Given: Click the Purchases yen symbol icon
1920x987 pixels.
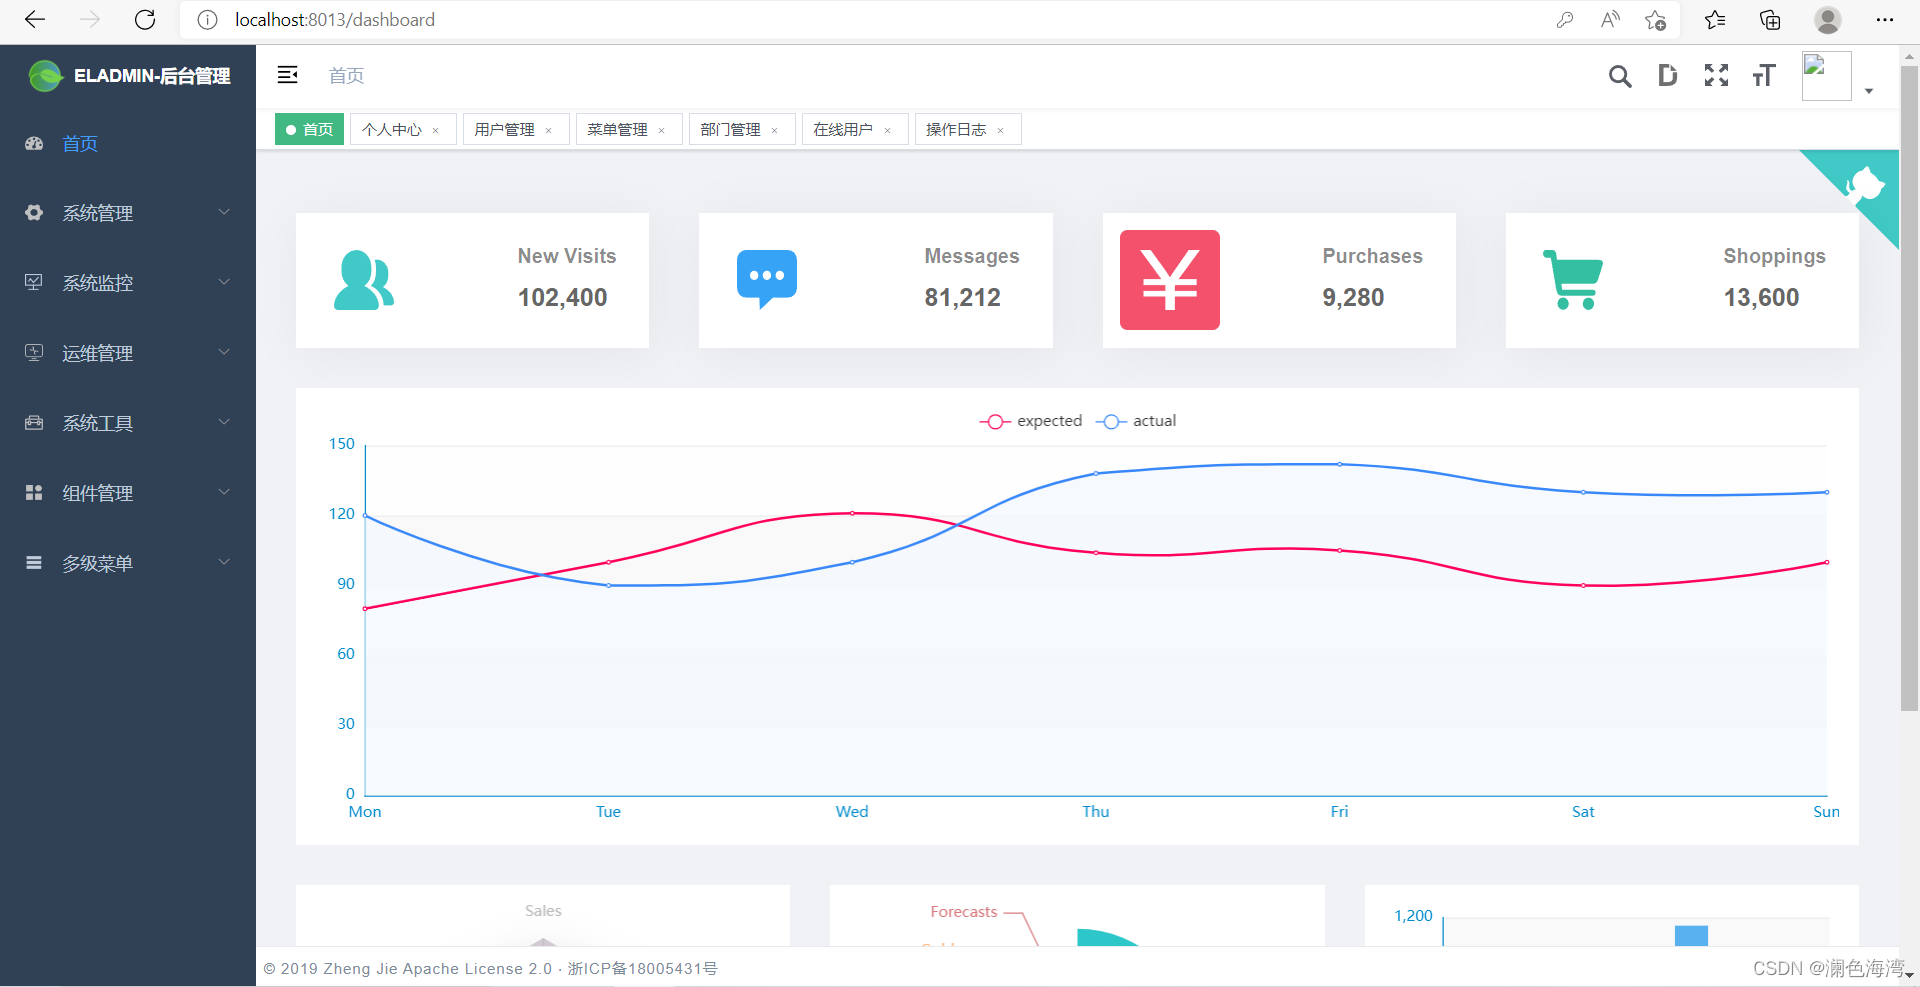Looking at the screenshot, I should pos(1169,280).
